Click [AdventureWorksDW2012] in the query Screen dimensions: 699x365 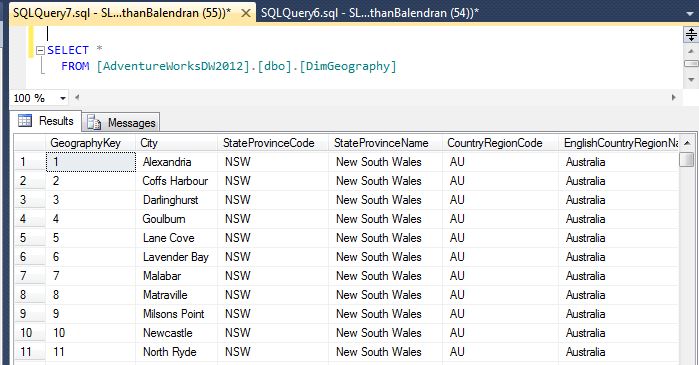click(x=173, y=66)
